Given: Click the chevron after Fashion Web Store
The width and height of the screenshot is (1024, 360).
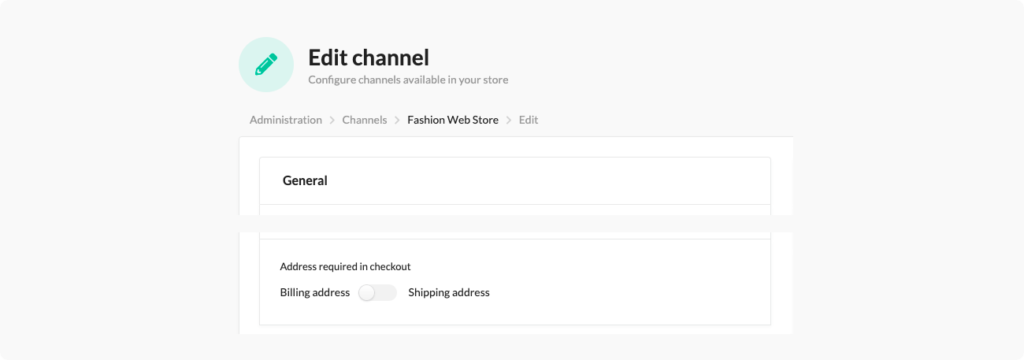Looking at the screenshot, I should point(509,120).
